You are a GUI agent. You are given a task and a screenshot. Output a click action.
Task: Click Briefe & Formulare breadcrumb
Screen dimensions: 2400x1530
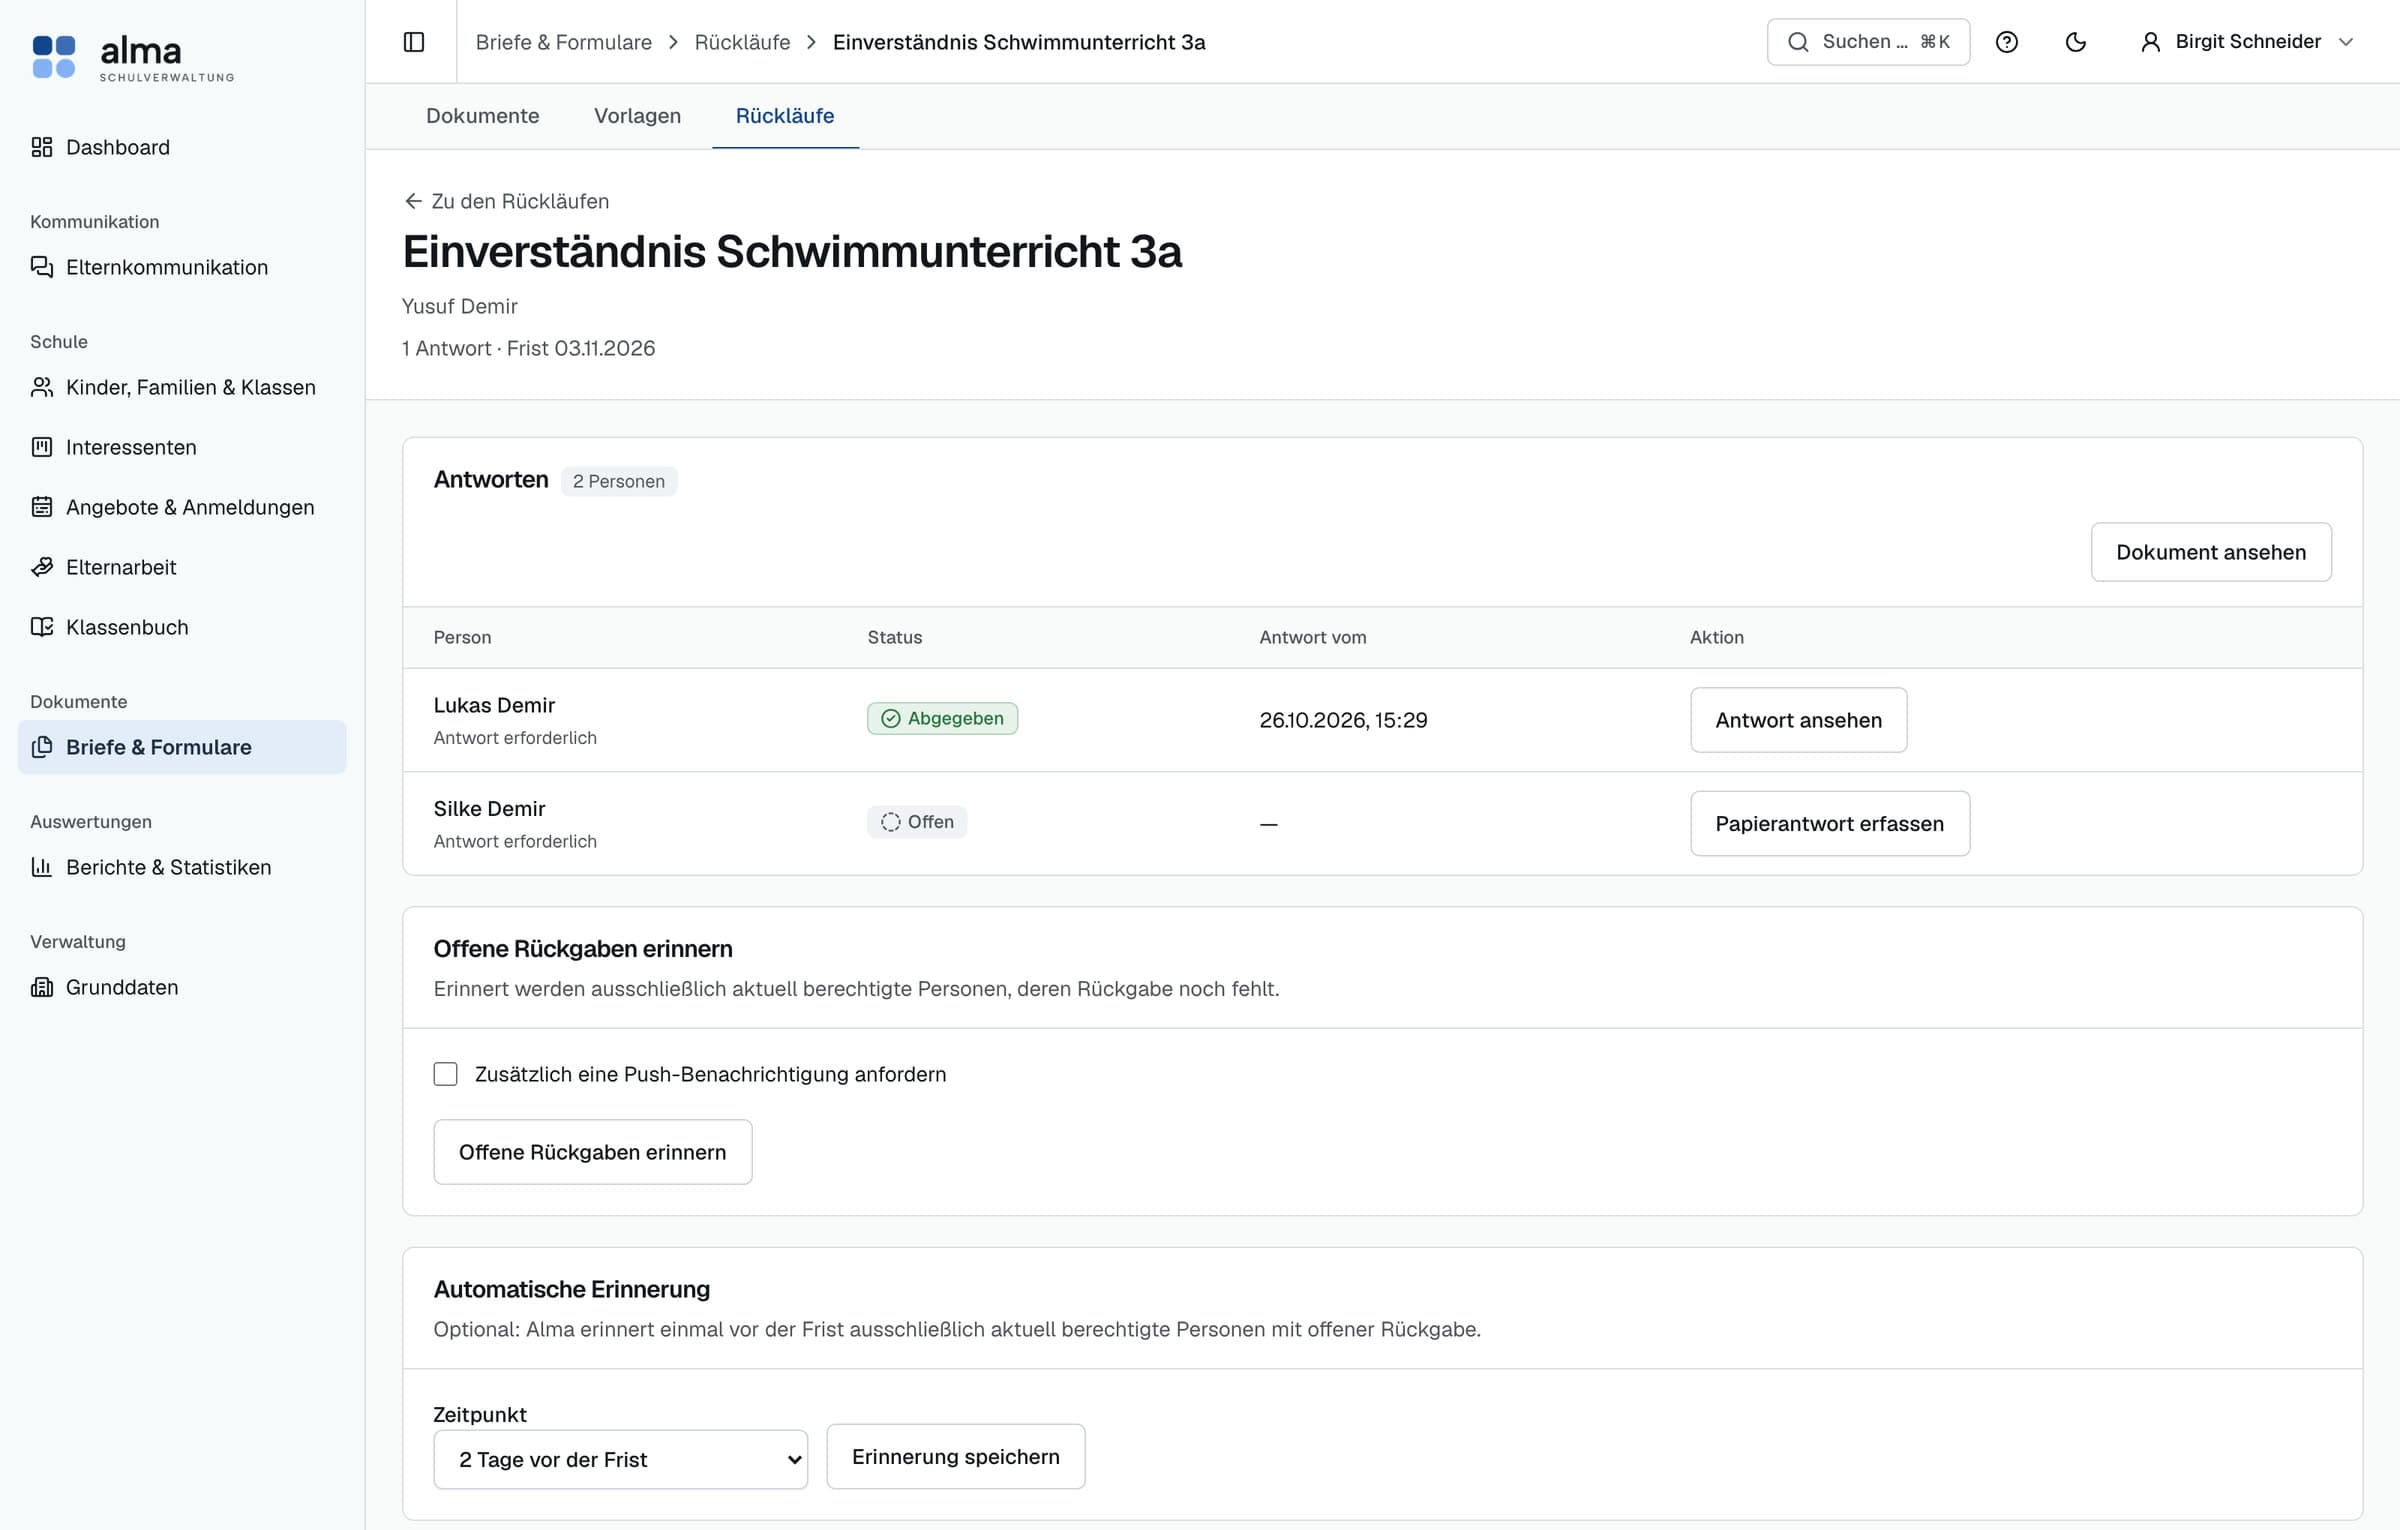point(563,42)
